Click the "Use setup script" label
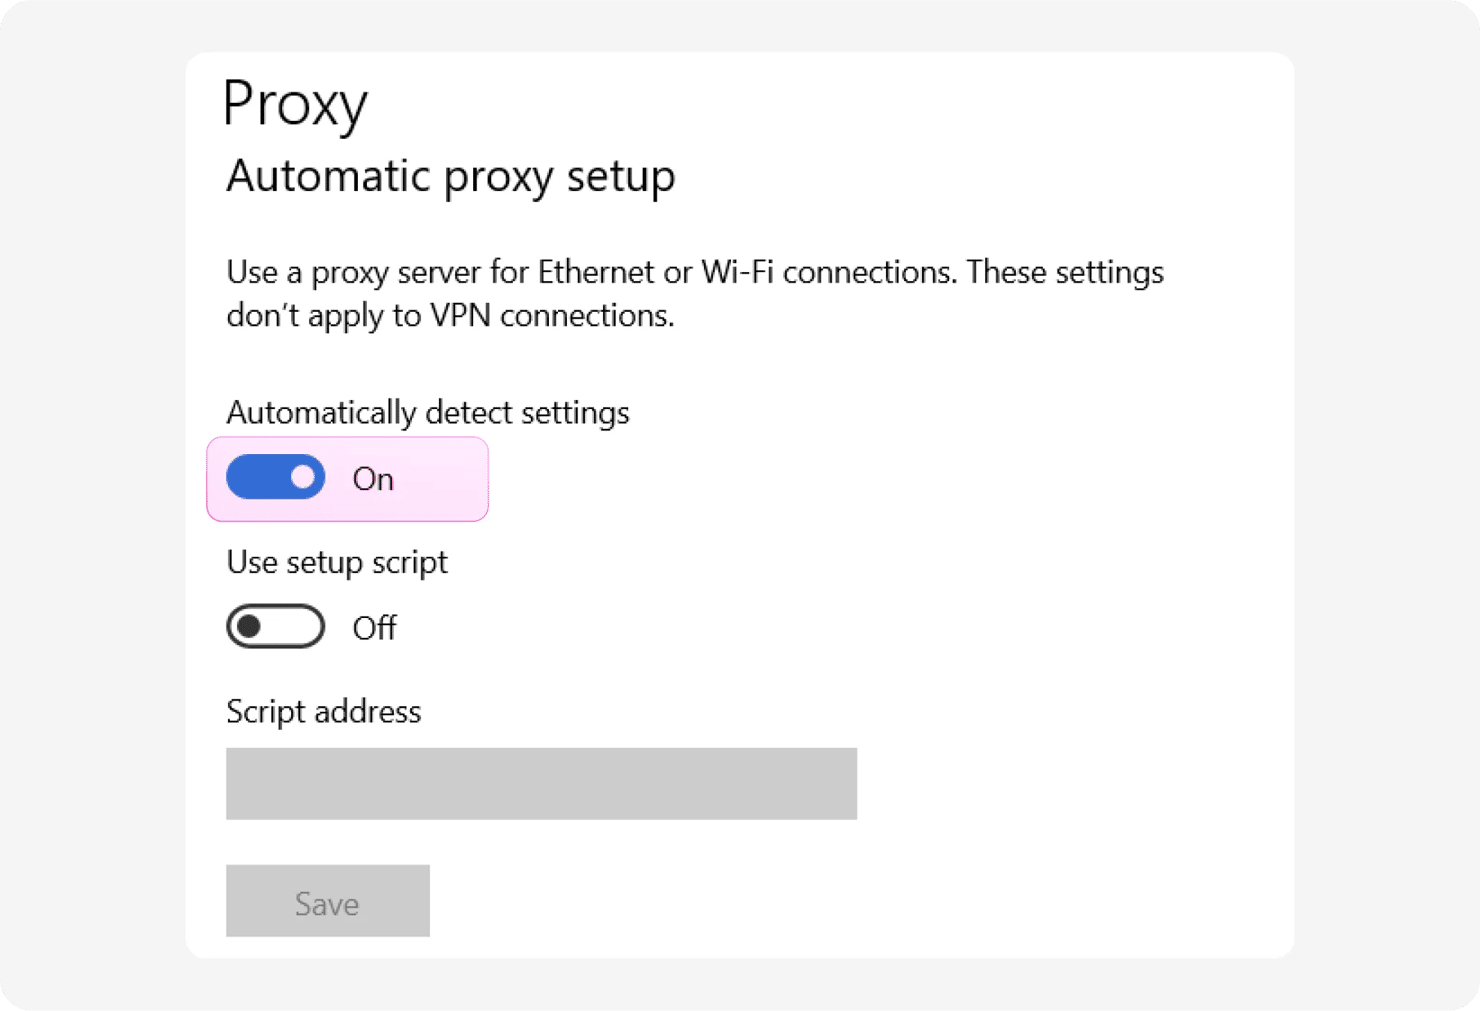The height and width of the screenshot is (1011, 1480). click(x=337, y=563)
